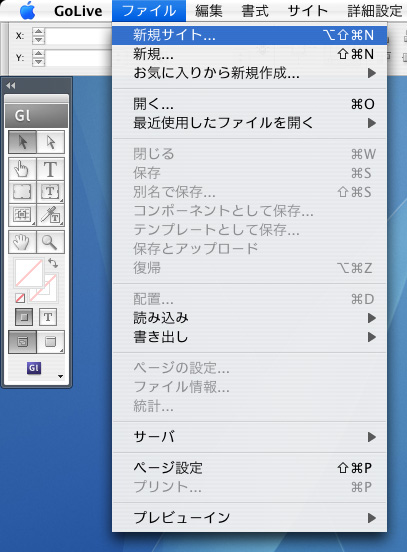Expand 最近使用したファイルを開く submenu
407x552 pixels.
pos(249,123)
